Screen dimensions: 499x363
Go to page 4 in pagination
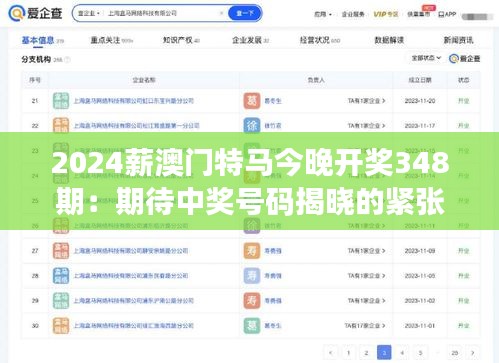click(x=402, y=353)
